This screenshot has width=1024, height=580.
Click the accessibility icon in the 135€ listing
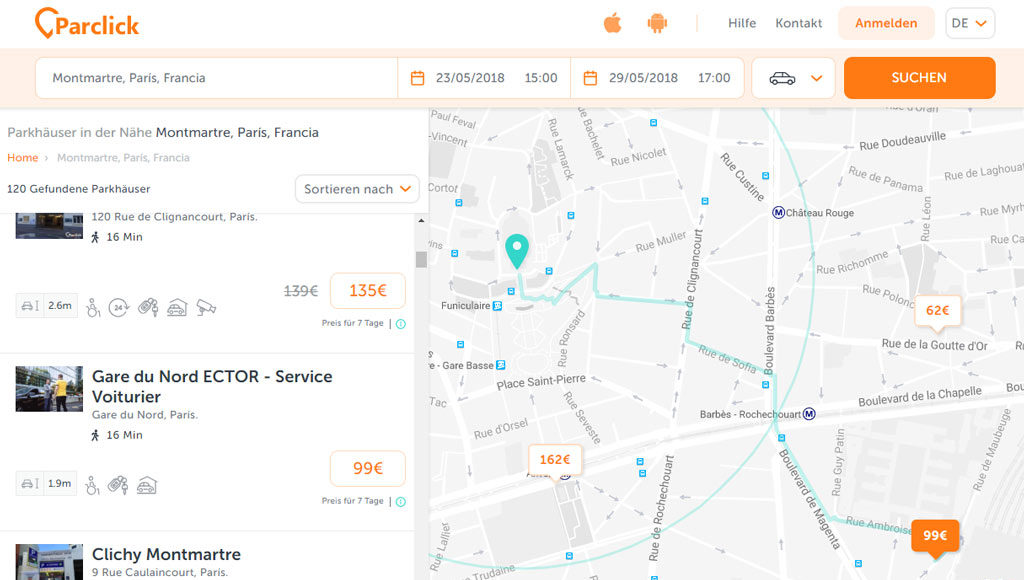coord(93,307)
